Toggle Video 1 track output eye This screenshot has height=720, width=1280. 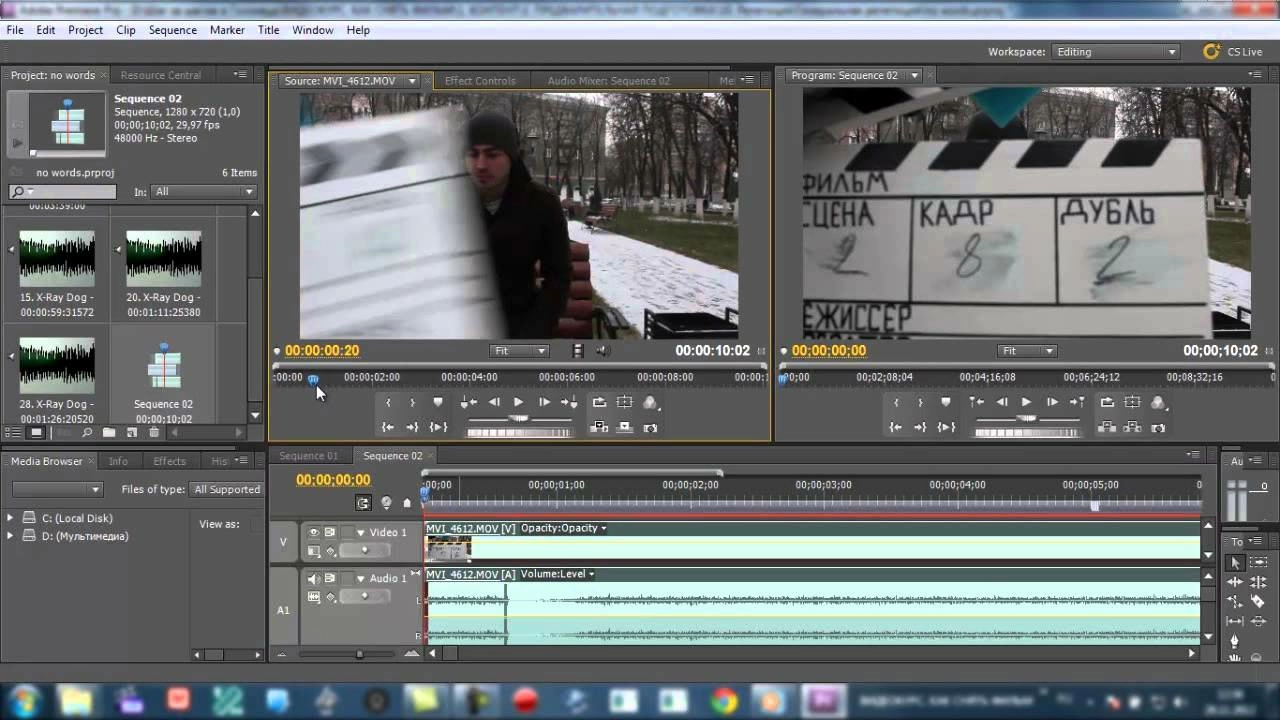pos(314,532)
